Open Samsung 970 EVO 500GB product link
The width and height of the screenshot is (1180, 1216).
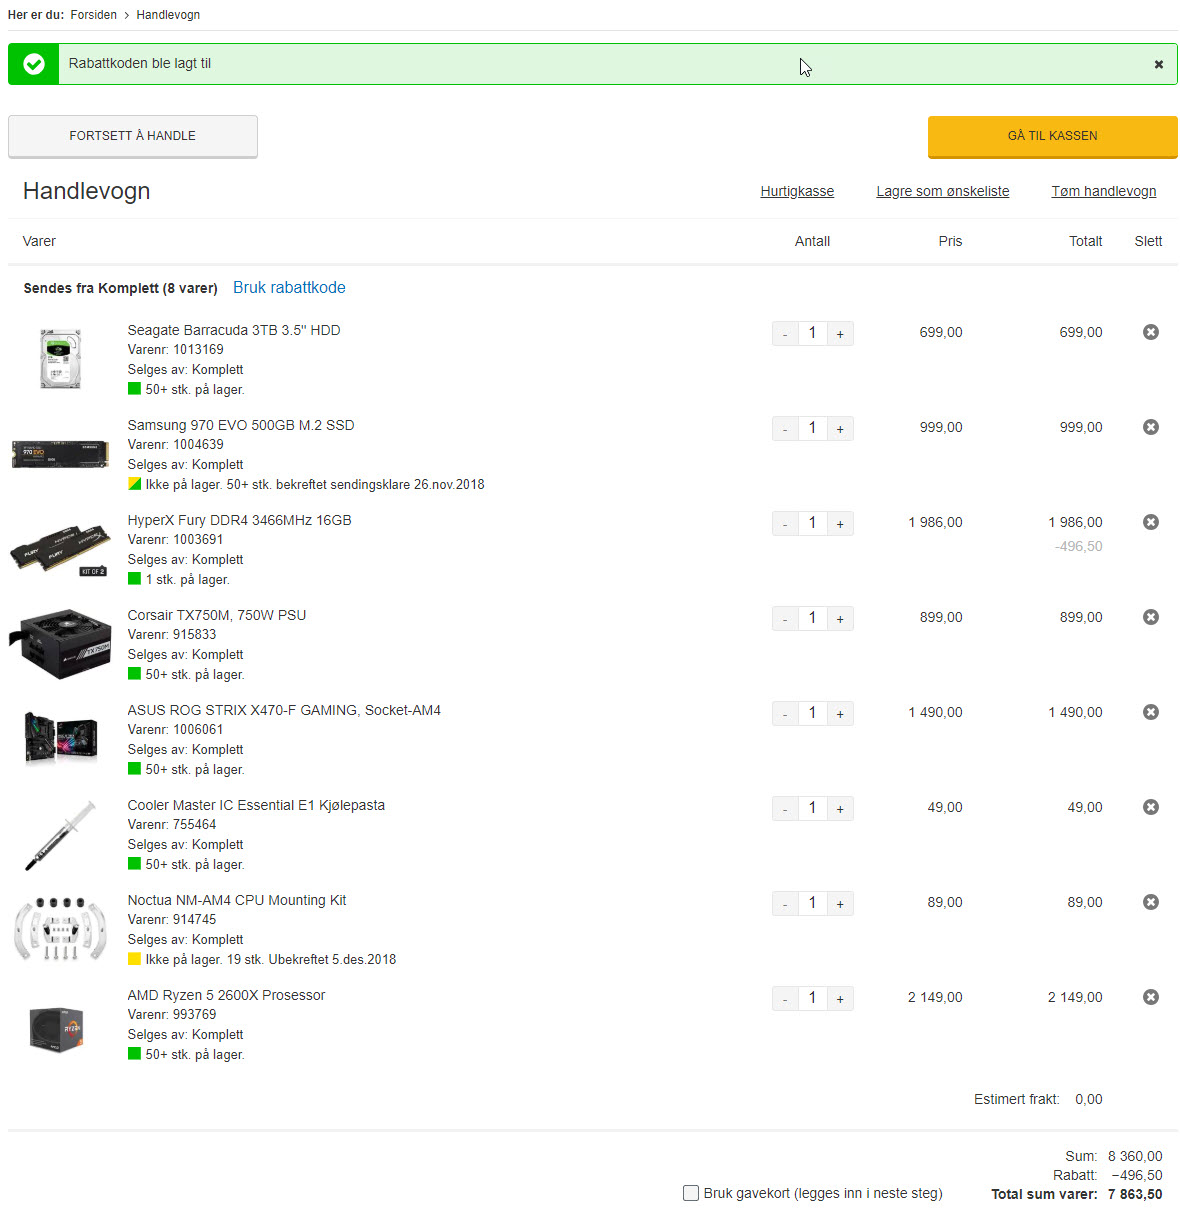241,425
